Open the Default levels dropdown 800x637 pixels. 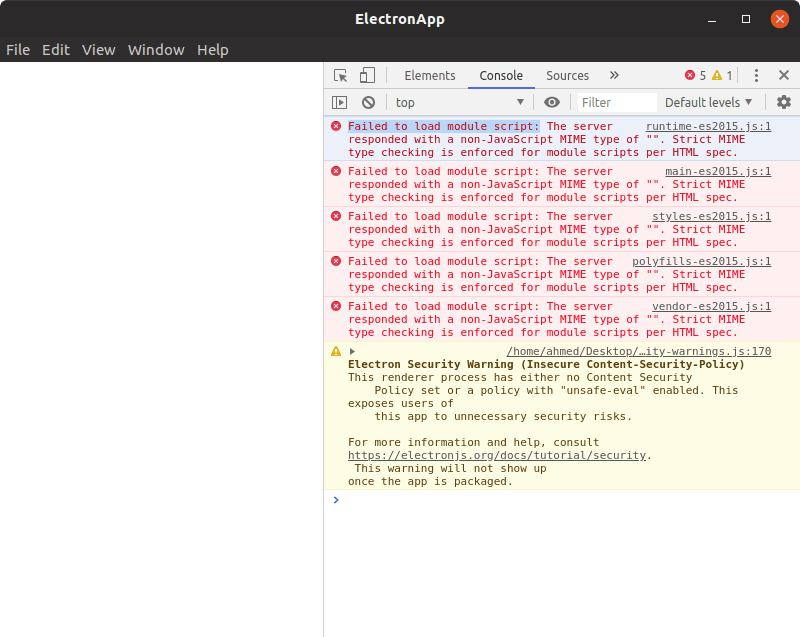pos(708,103)
